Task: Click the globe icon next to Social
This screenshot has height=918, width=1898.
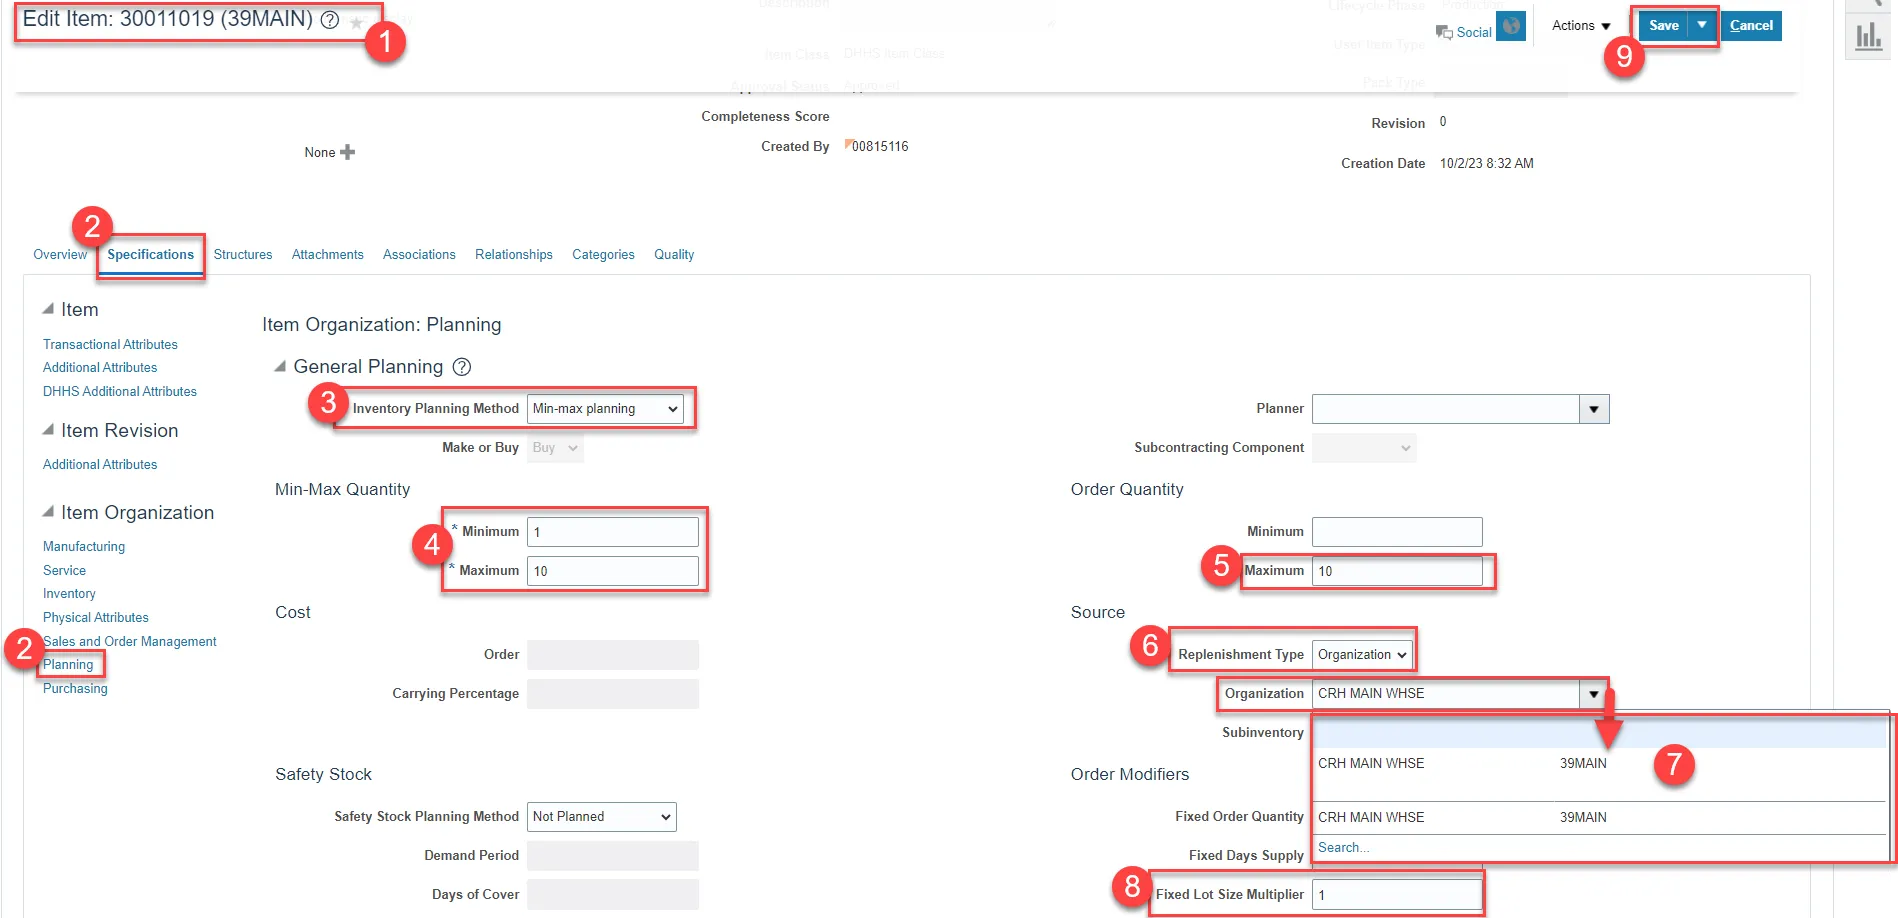Action: [x=1511, y=27]
